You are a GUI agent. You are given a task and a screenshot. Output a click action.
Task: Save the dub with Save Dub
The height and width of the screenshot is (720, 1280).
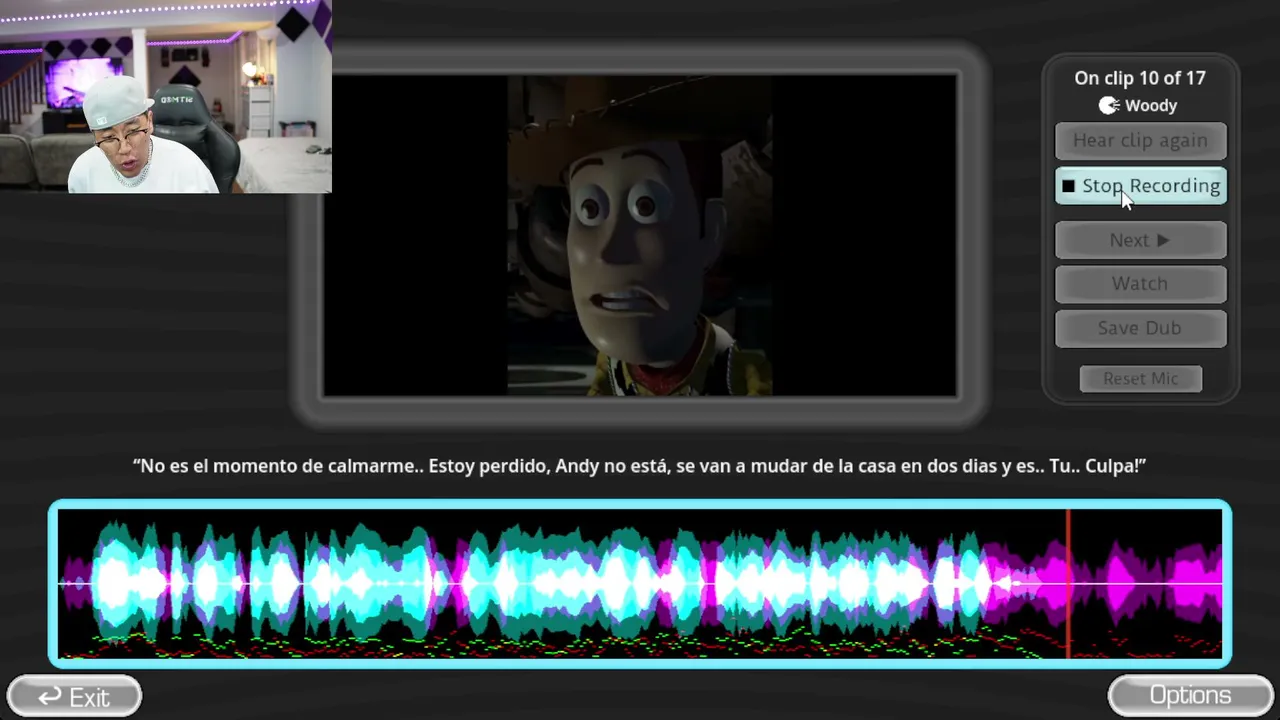point(1140,328)
